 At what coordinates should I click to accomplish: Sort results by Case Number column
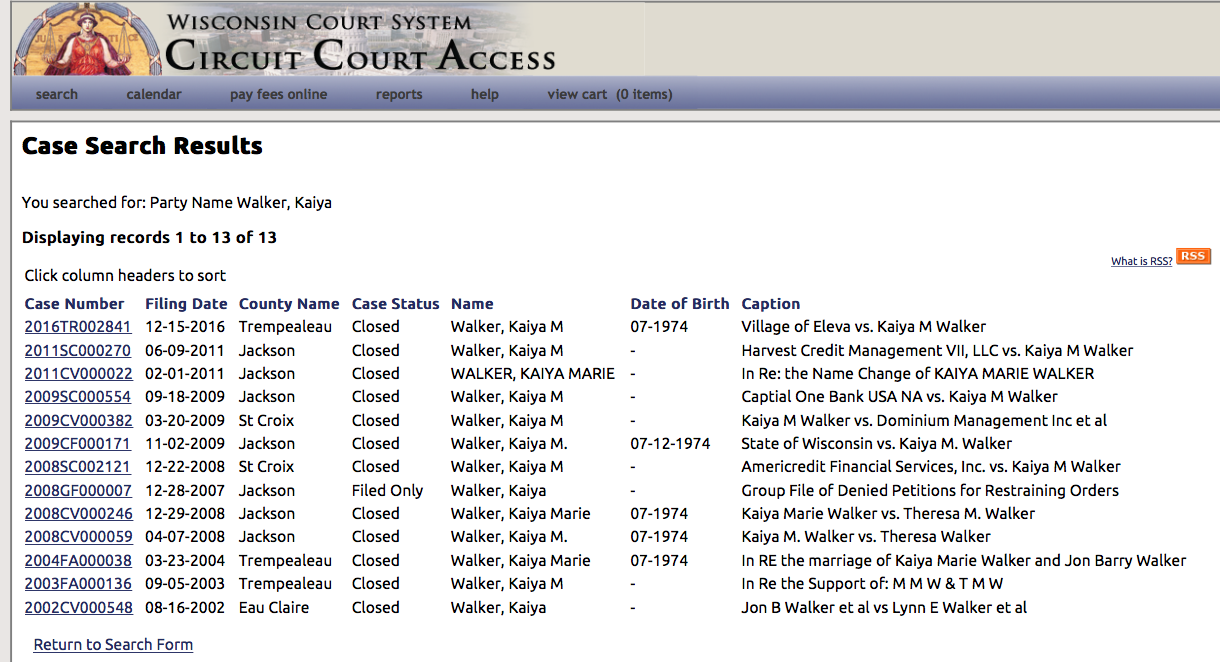click(74, 304)
